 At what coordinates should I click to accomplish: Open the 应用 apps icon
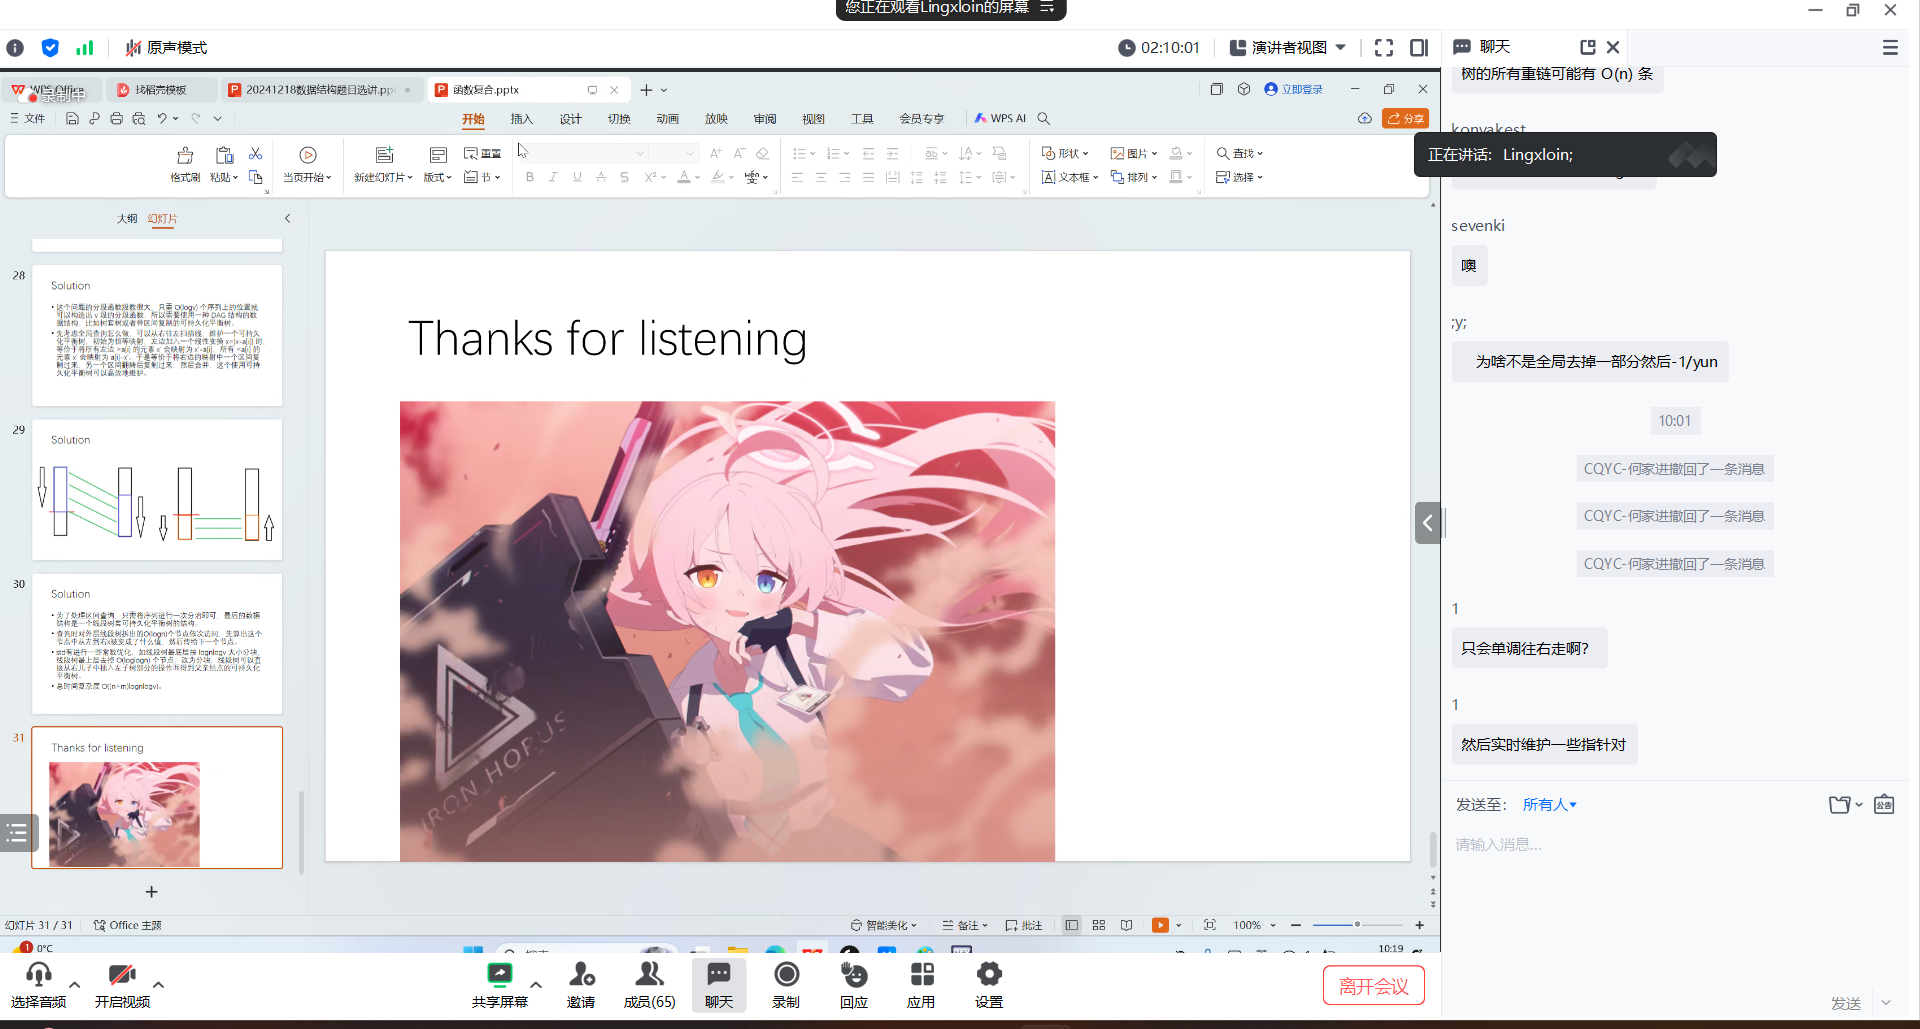(x=922, y=975)
